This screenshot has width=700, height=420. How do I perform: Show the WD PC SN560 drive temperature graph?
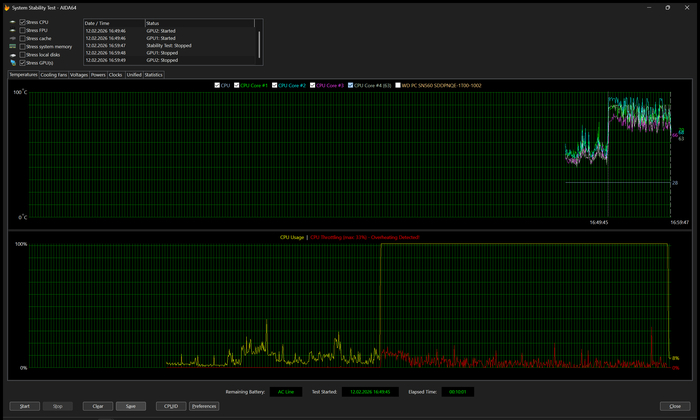(x=400, y=85)
